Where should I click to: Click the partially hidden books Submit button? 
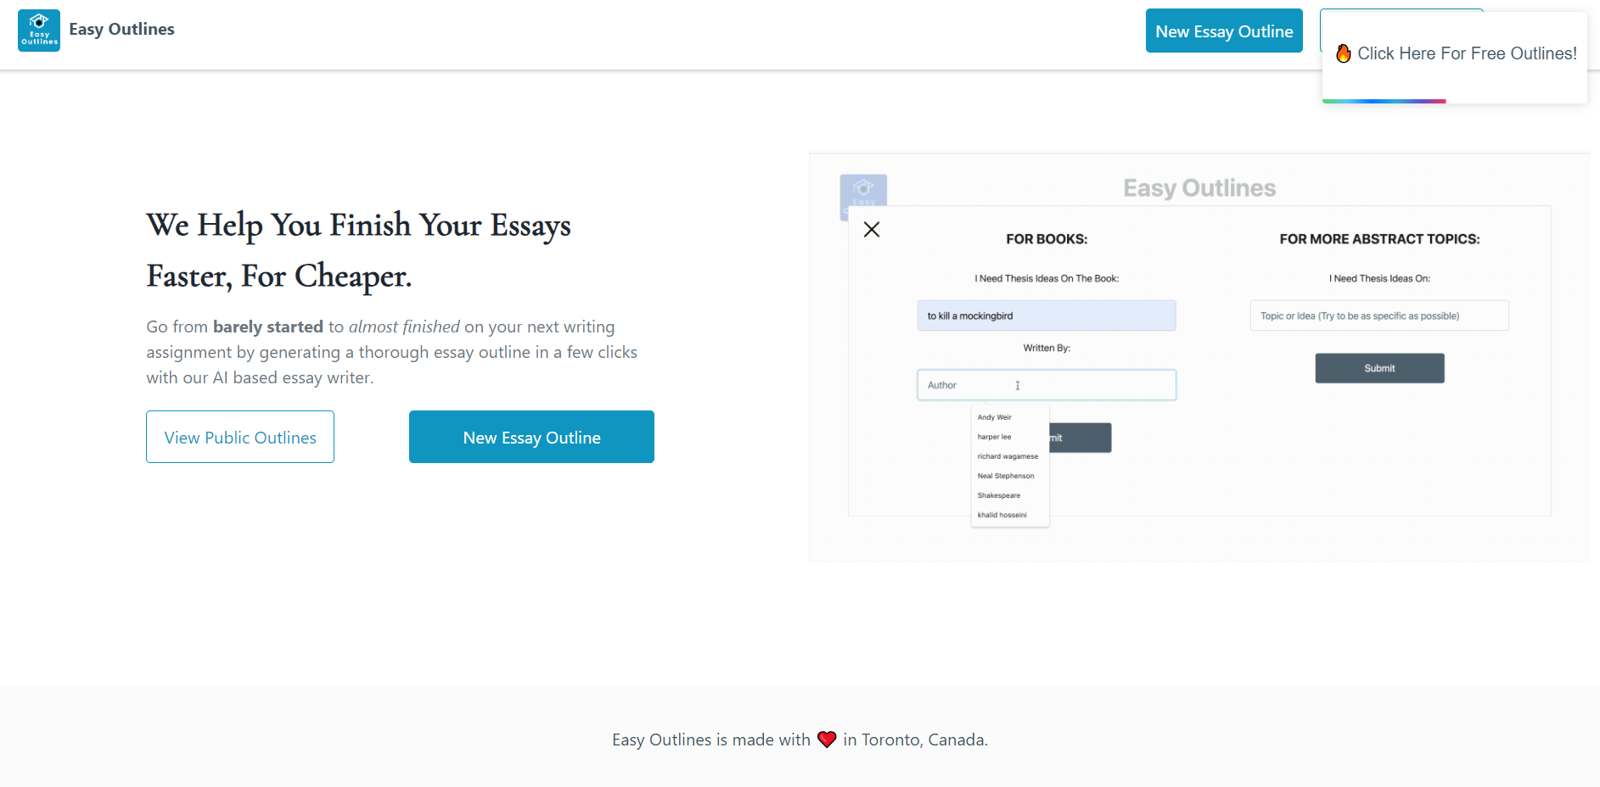point(1080,438)
